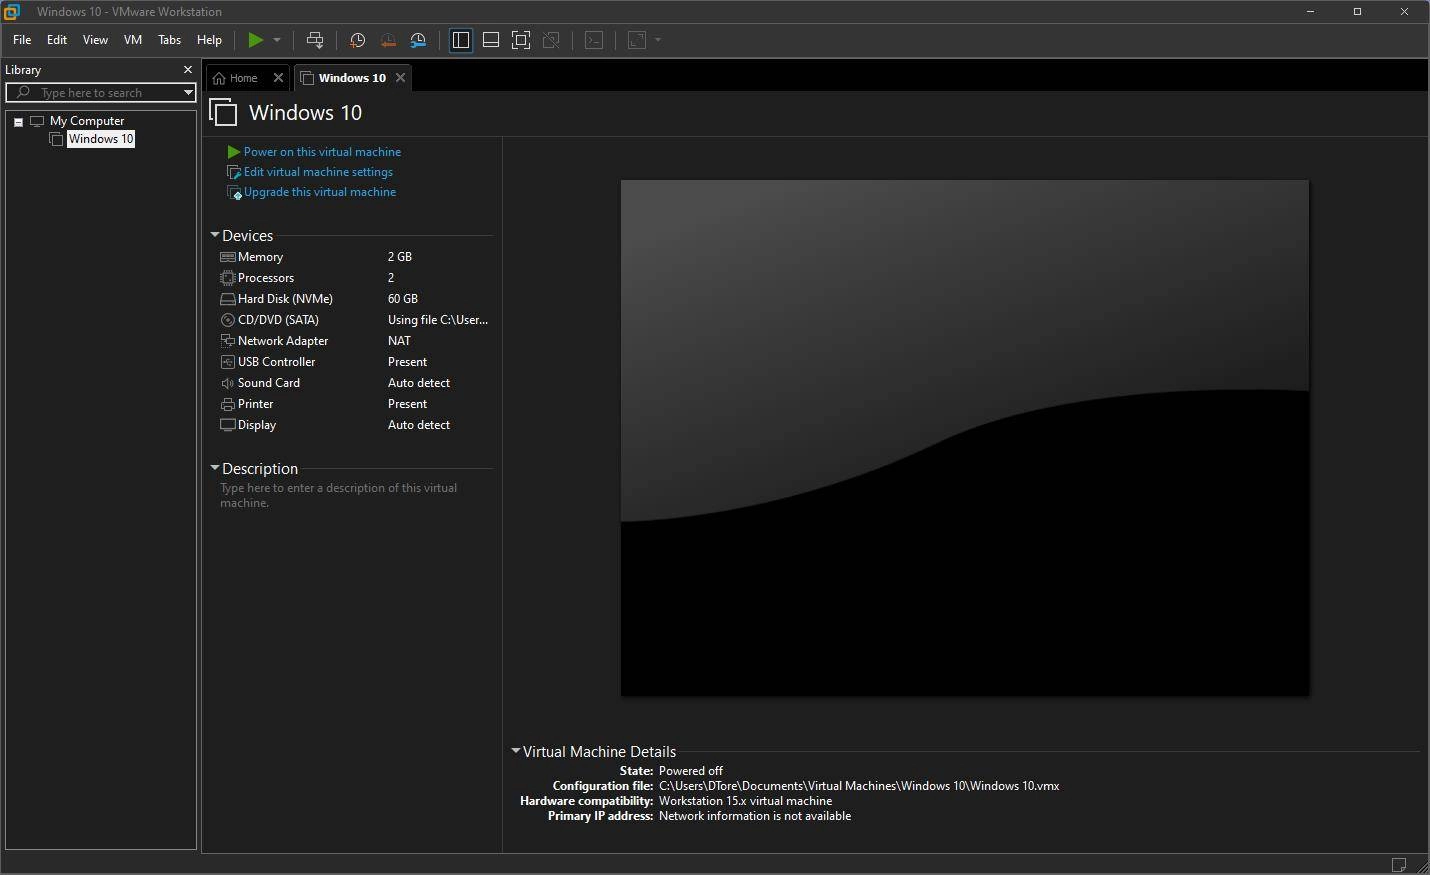This screenshot has height=875, width=1430.
Task: Collapse the Description section
Action: coord(215,468)
